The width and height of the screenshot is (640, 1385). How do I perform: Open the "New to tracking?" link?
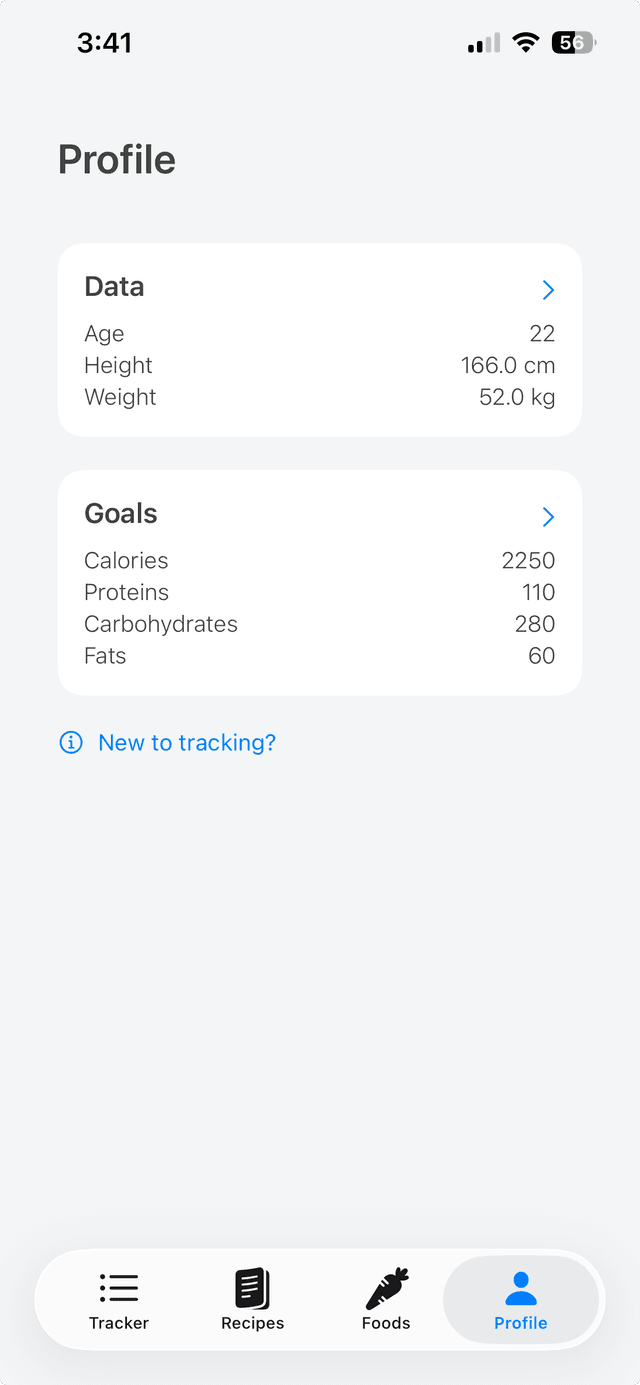click(187, 743)
